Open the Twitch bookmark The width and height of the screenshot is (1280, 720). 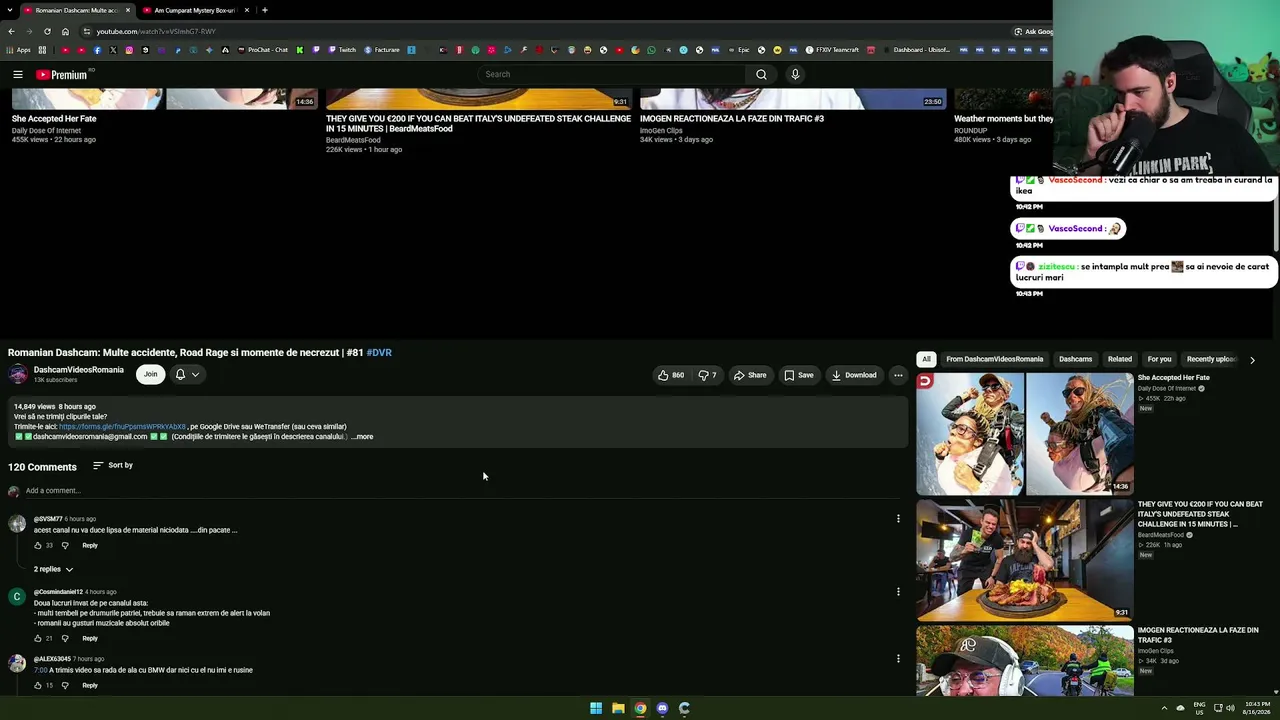click(342, 50)
